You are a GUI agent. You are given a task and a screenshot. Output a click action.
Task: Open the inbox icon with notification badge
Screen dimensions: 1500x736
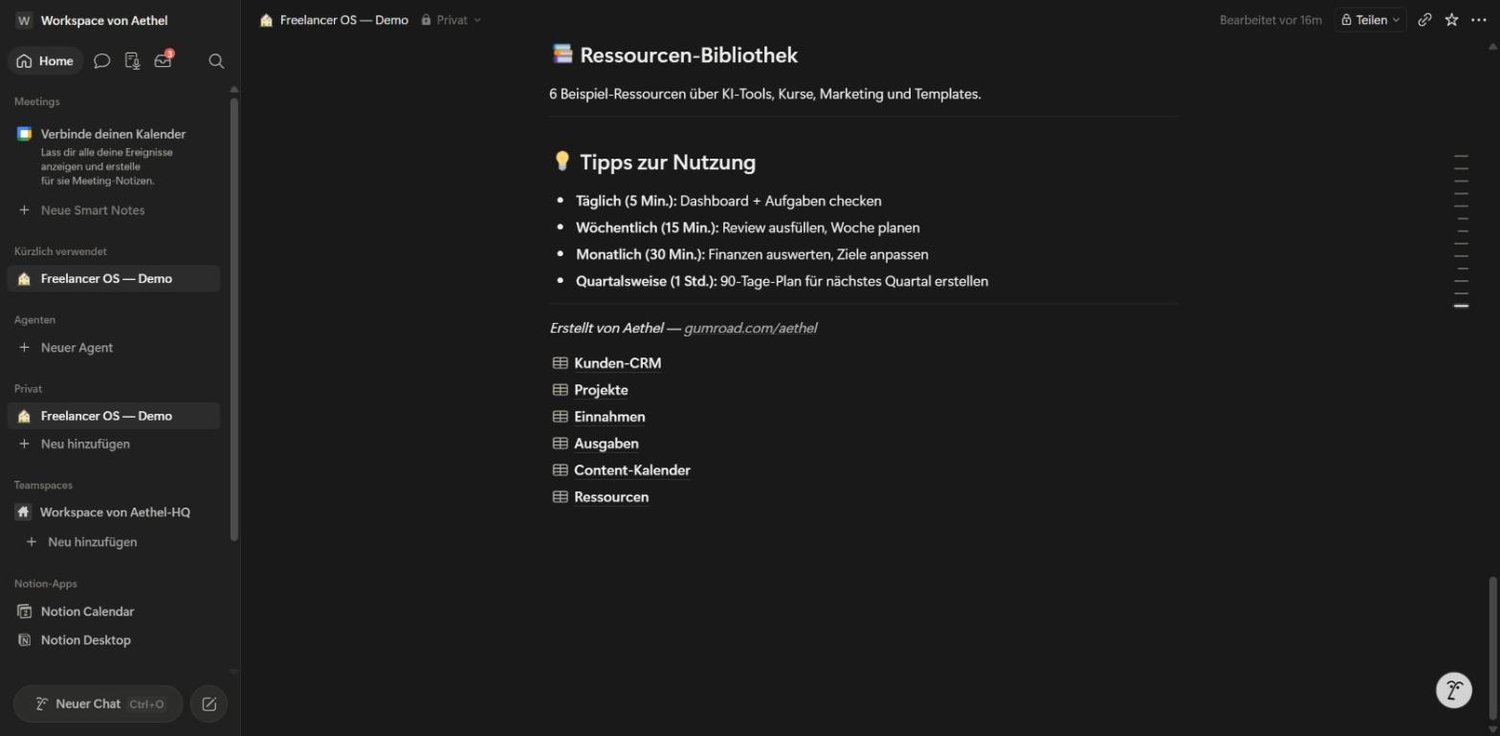(x=163, y=60)
